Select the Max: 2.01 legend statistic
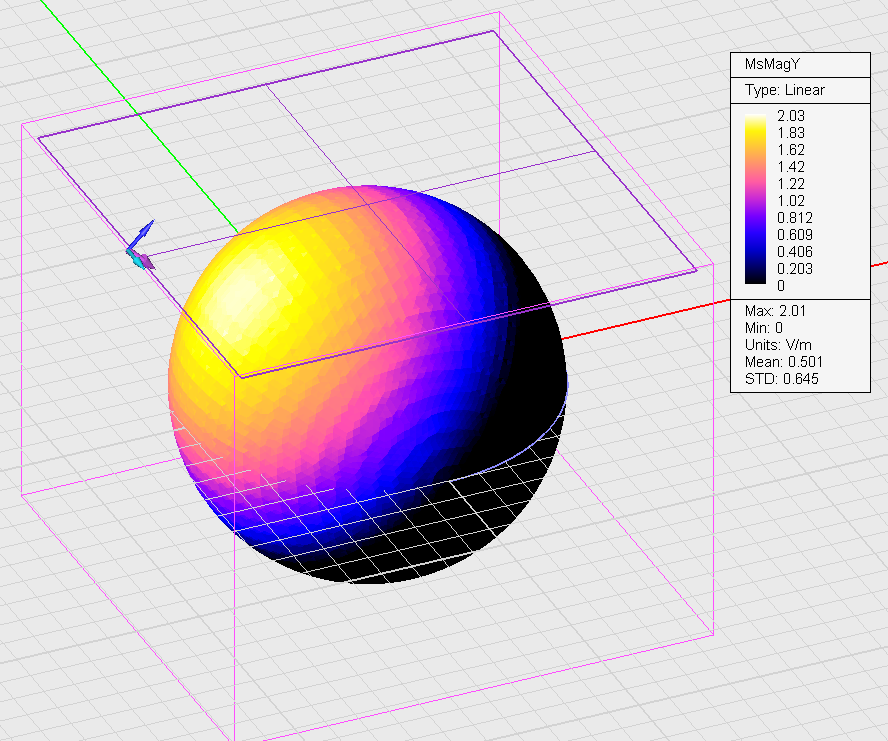 tap(775, 311)
